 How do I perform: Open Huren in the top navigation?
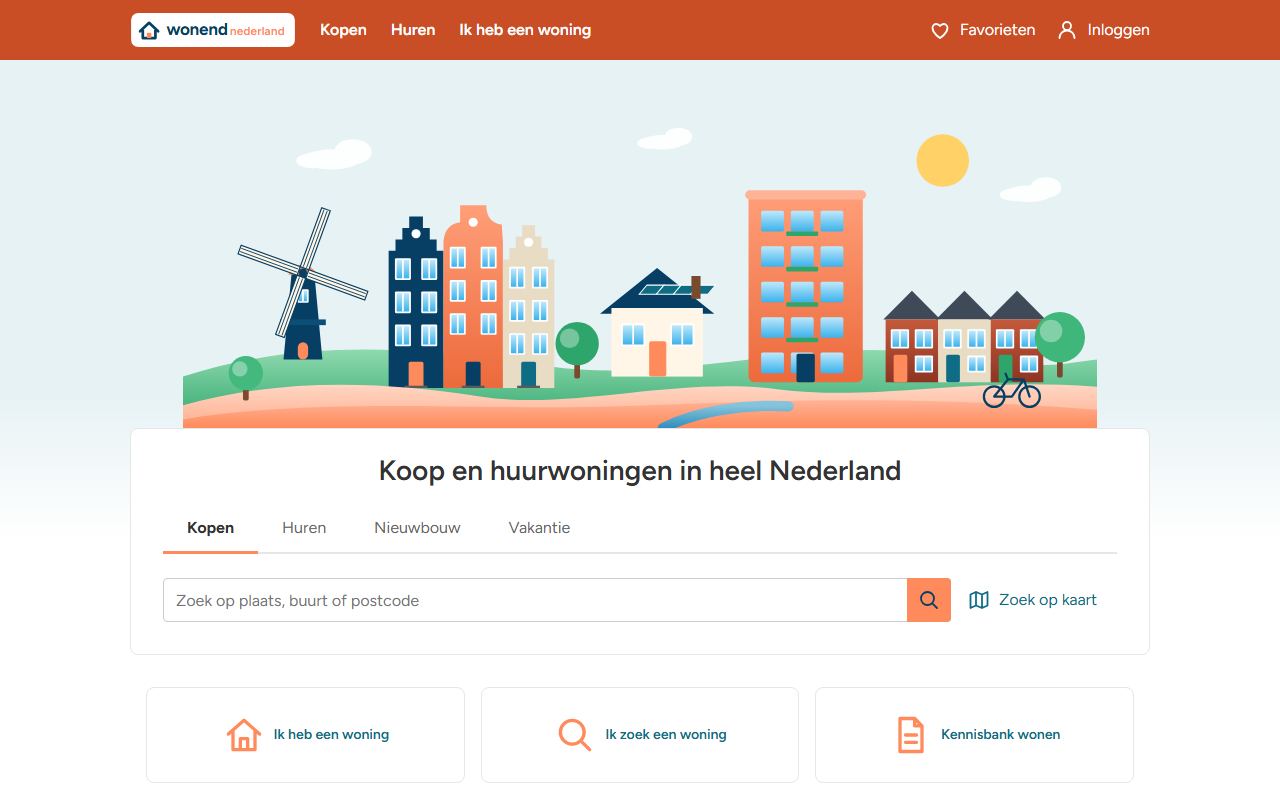(x=413, y=30)
